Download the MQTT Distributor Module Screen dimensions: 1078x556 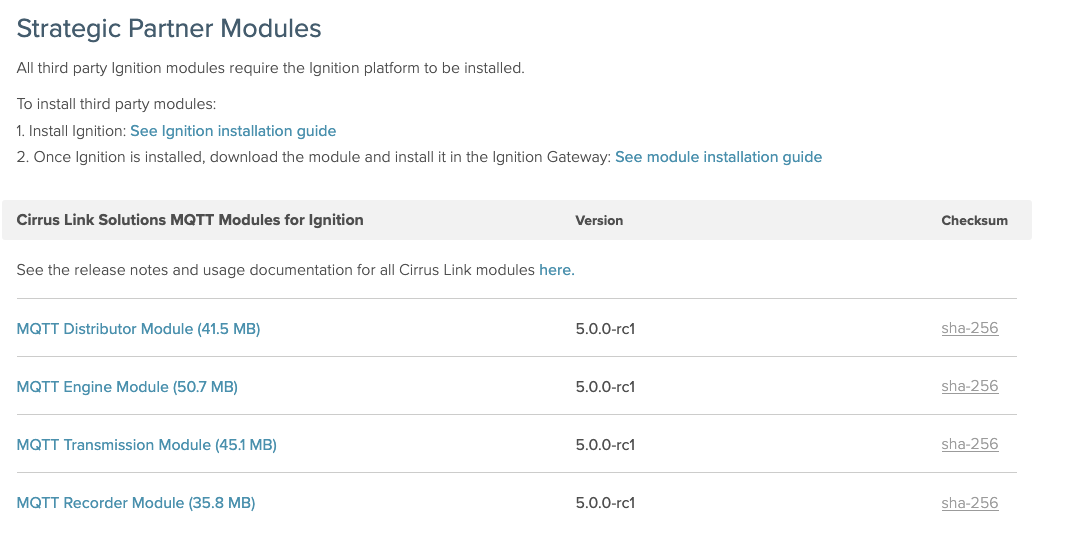point(138,329)
